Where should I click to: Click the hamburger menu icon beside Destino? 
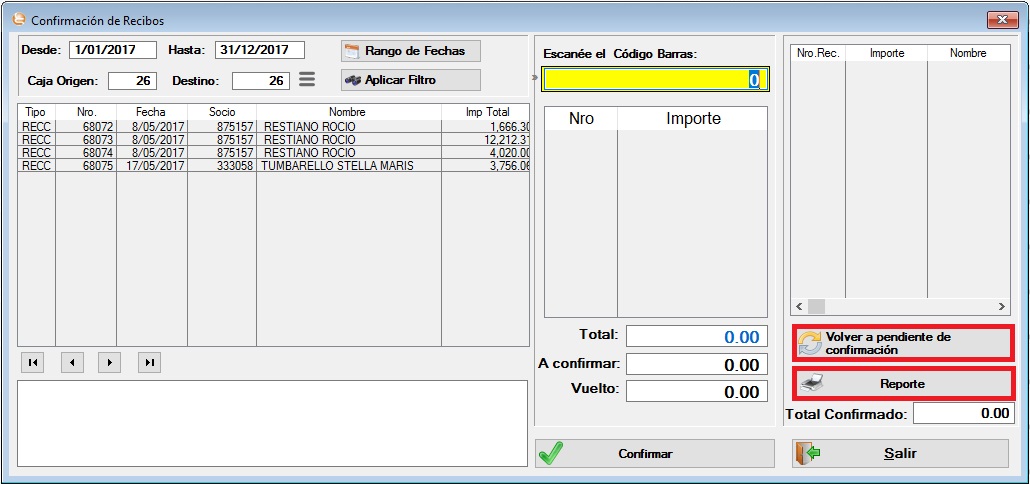[x=307, y=80]
